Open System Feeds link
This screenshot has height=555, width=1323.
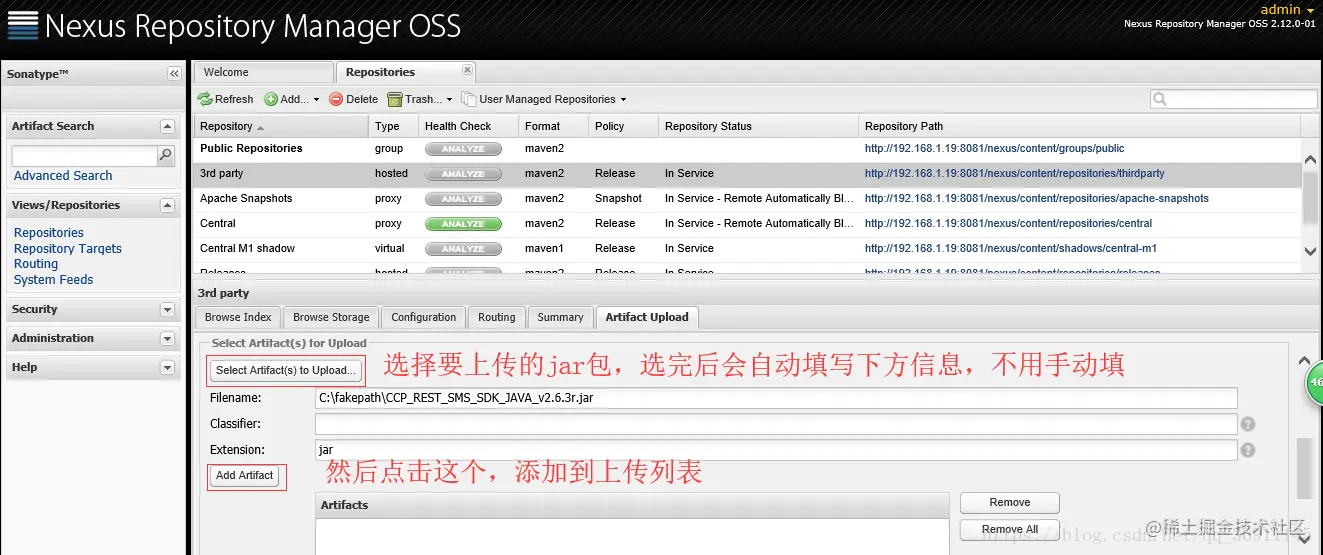coord(54,280)
